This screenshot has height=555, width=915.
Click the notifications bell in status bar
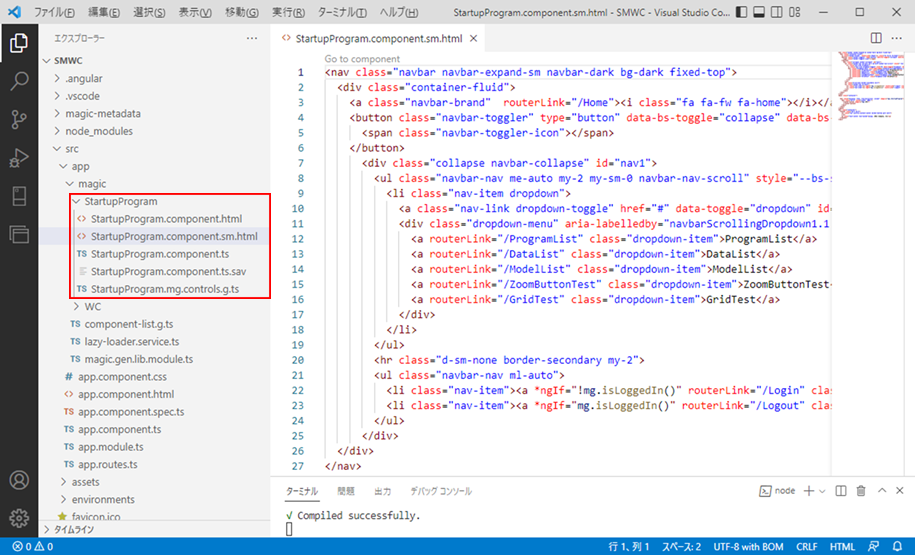click(x=898, y=547)
